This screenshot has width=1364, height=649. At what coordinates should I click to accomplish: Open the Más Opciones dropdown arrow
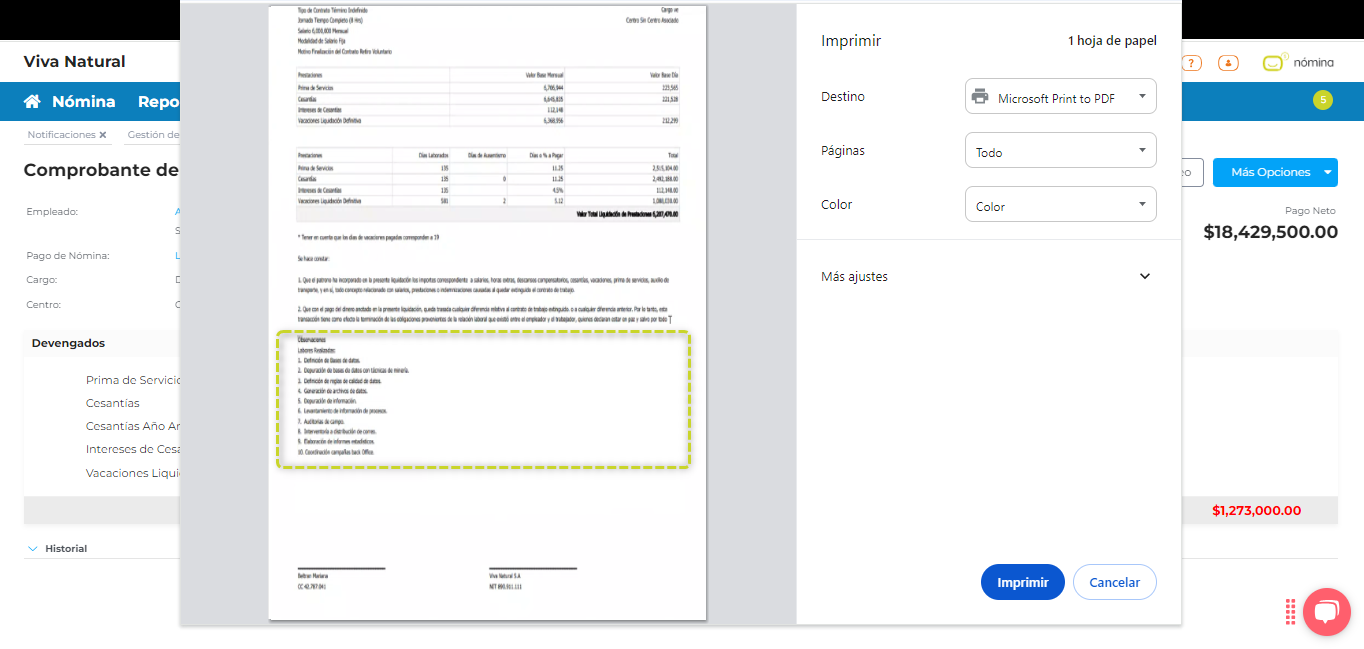(x=1328, y=172)
